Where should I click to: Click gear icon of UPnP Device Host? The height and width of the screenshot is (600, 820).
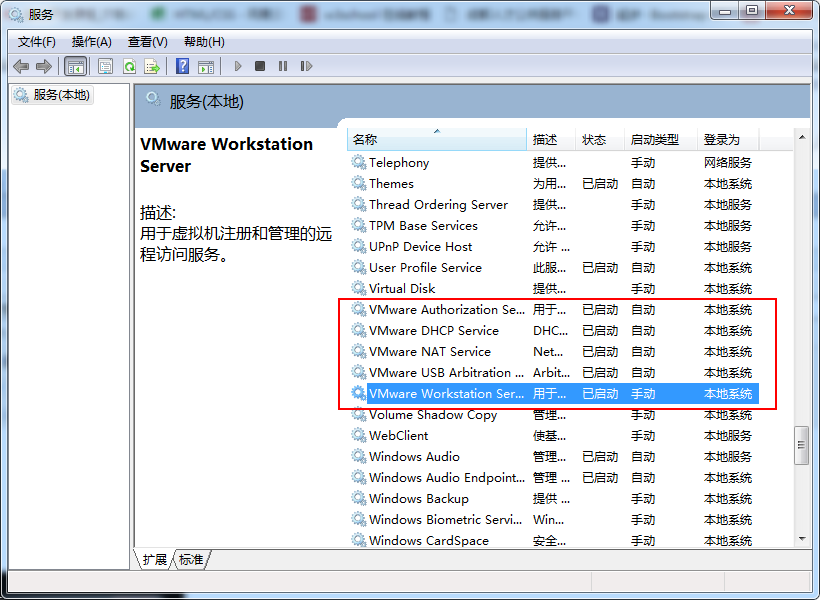point(358,246)
